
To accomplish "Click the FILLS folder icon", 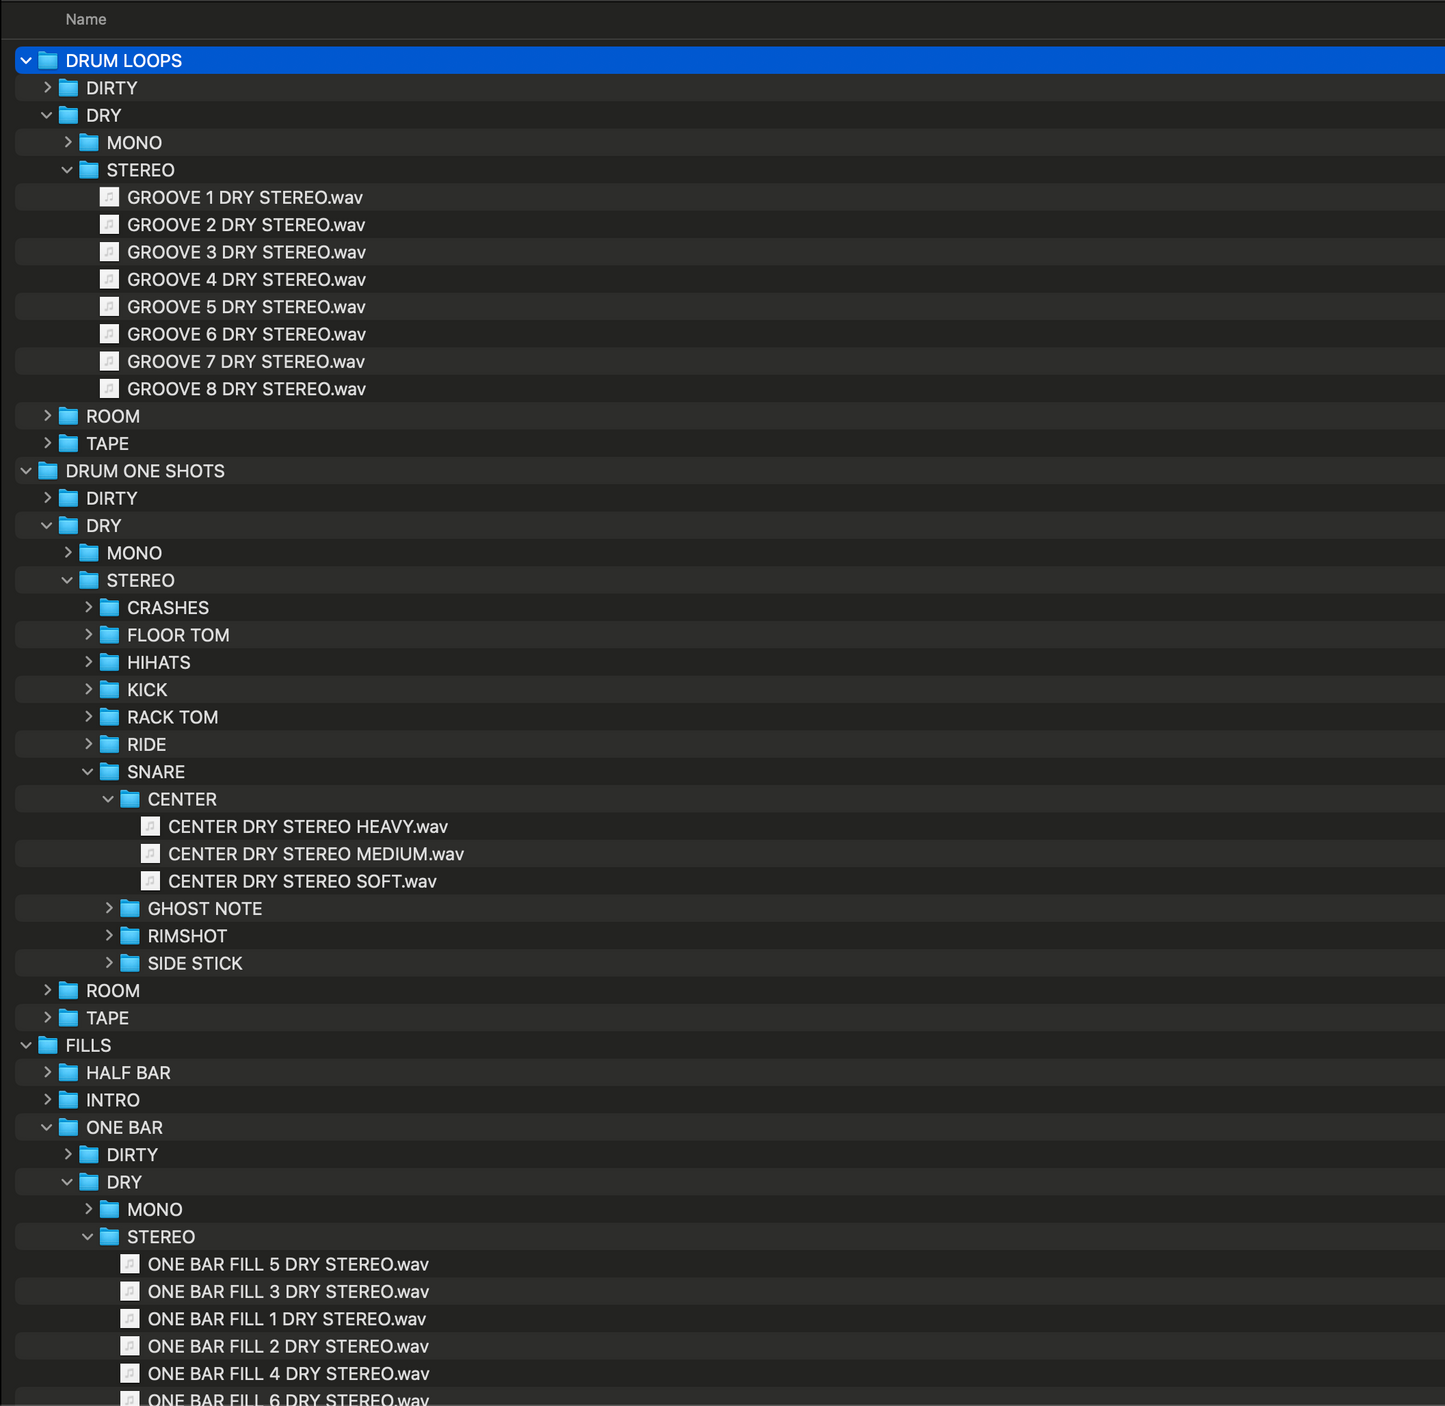I will pyautogui.click(x=48, y=1046).
